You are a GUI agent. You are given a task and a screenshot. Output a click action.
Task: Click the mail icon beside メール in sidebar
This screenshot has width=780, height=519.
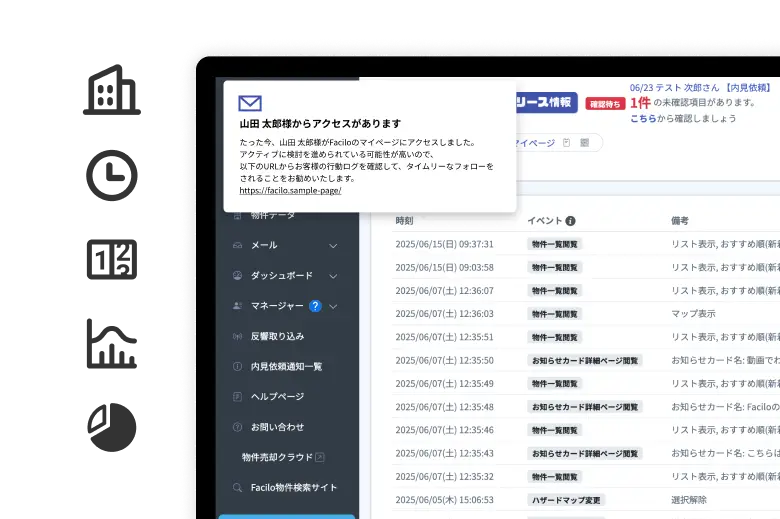click(237, 245)
